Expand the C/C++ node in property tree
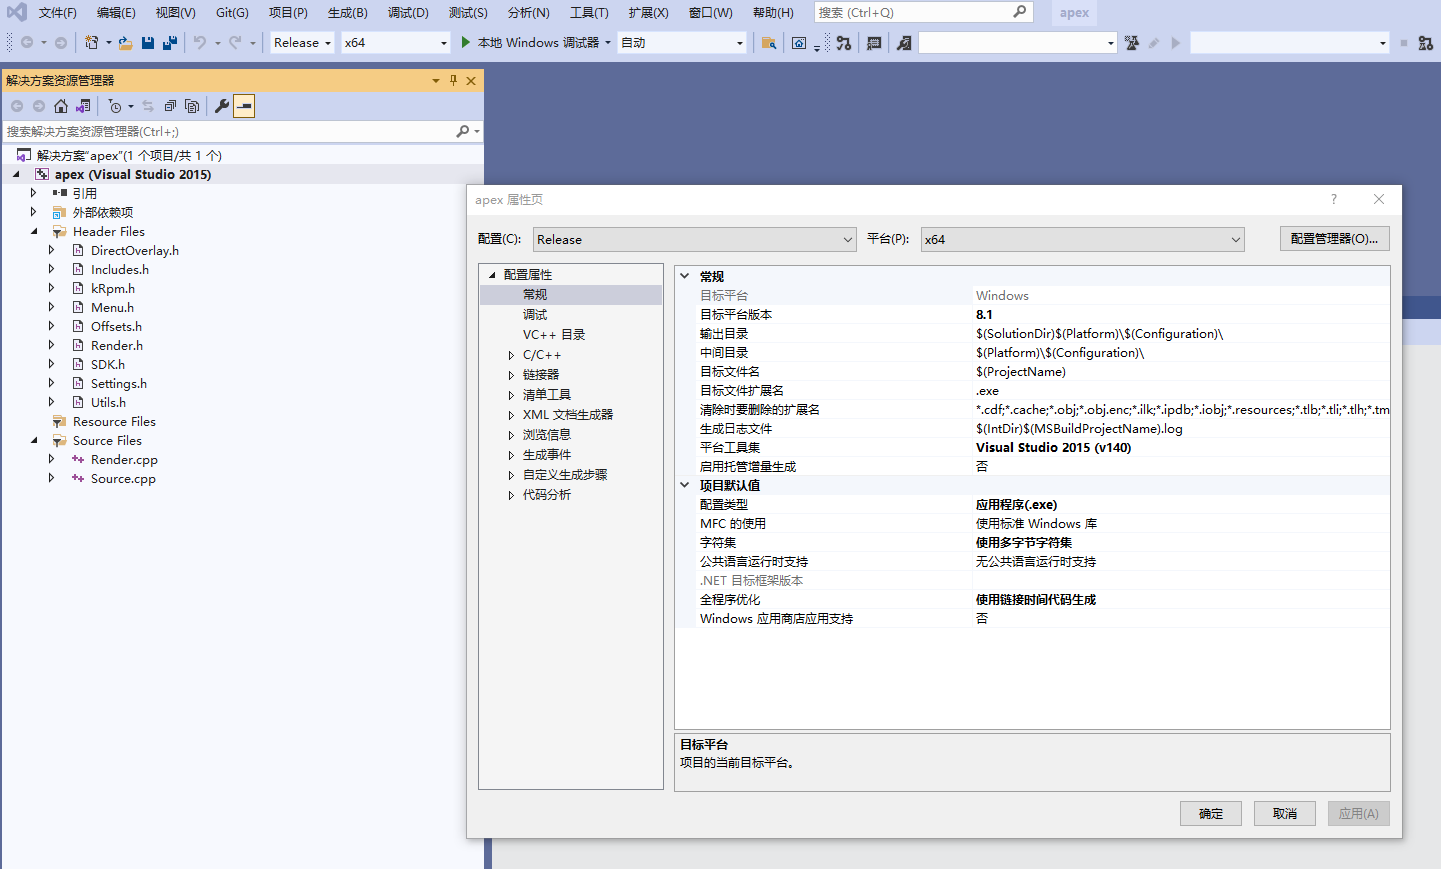 [x=511, y=355]
